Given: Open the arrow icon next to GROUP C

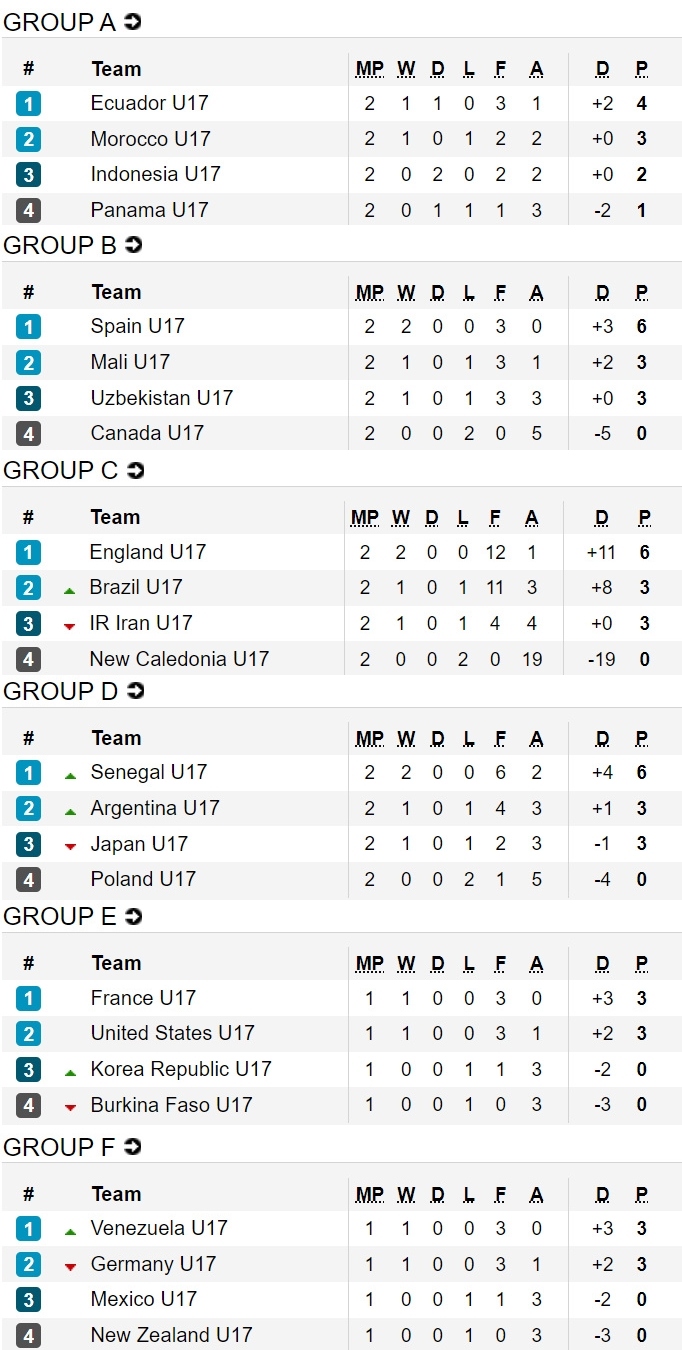Looking at the screenshot, I should 135,470.
